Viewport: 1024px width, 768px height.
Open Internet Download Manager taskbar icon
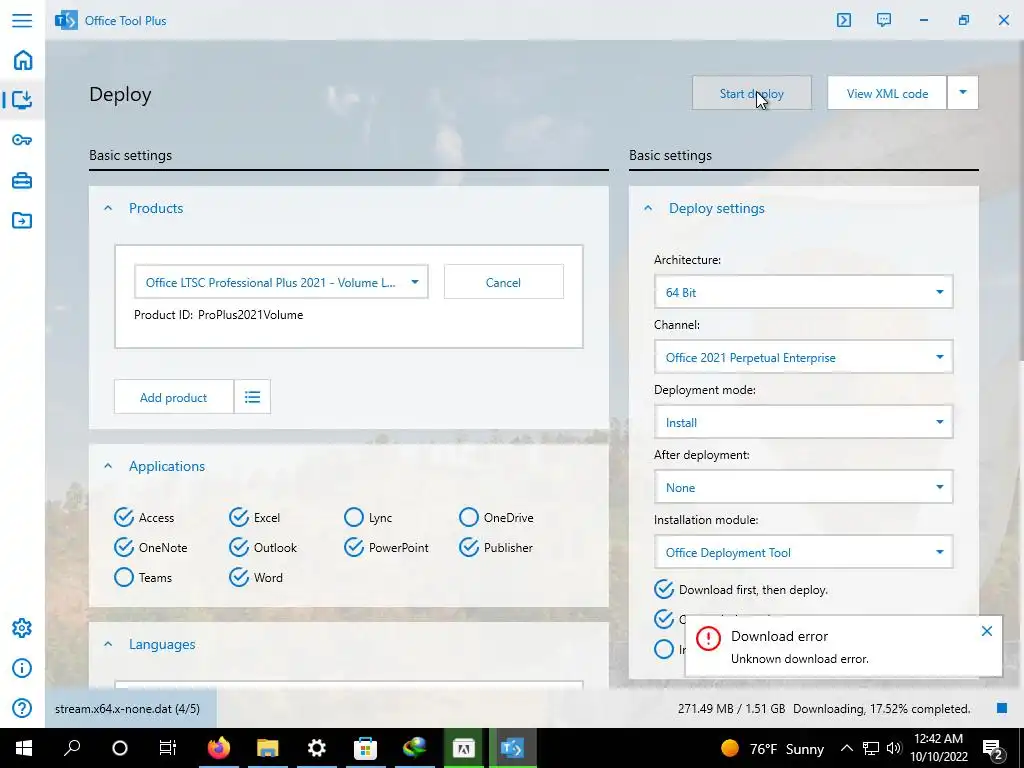414,748
